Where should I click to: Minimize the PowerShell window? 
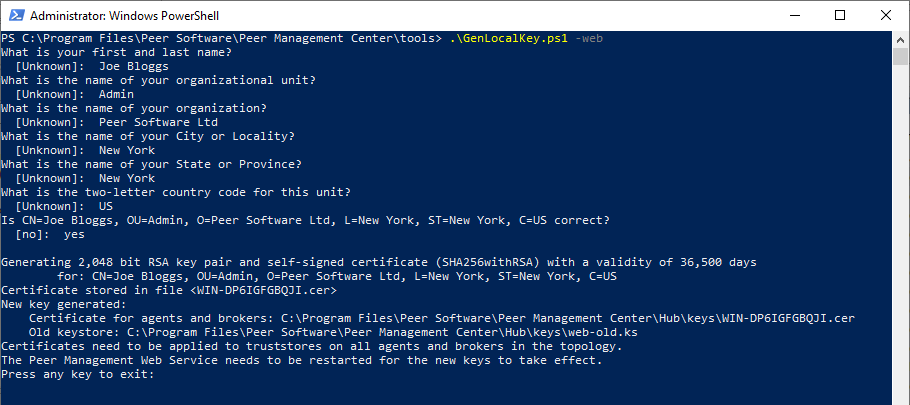click(x=793, y=15)
